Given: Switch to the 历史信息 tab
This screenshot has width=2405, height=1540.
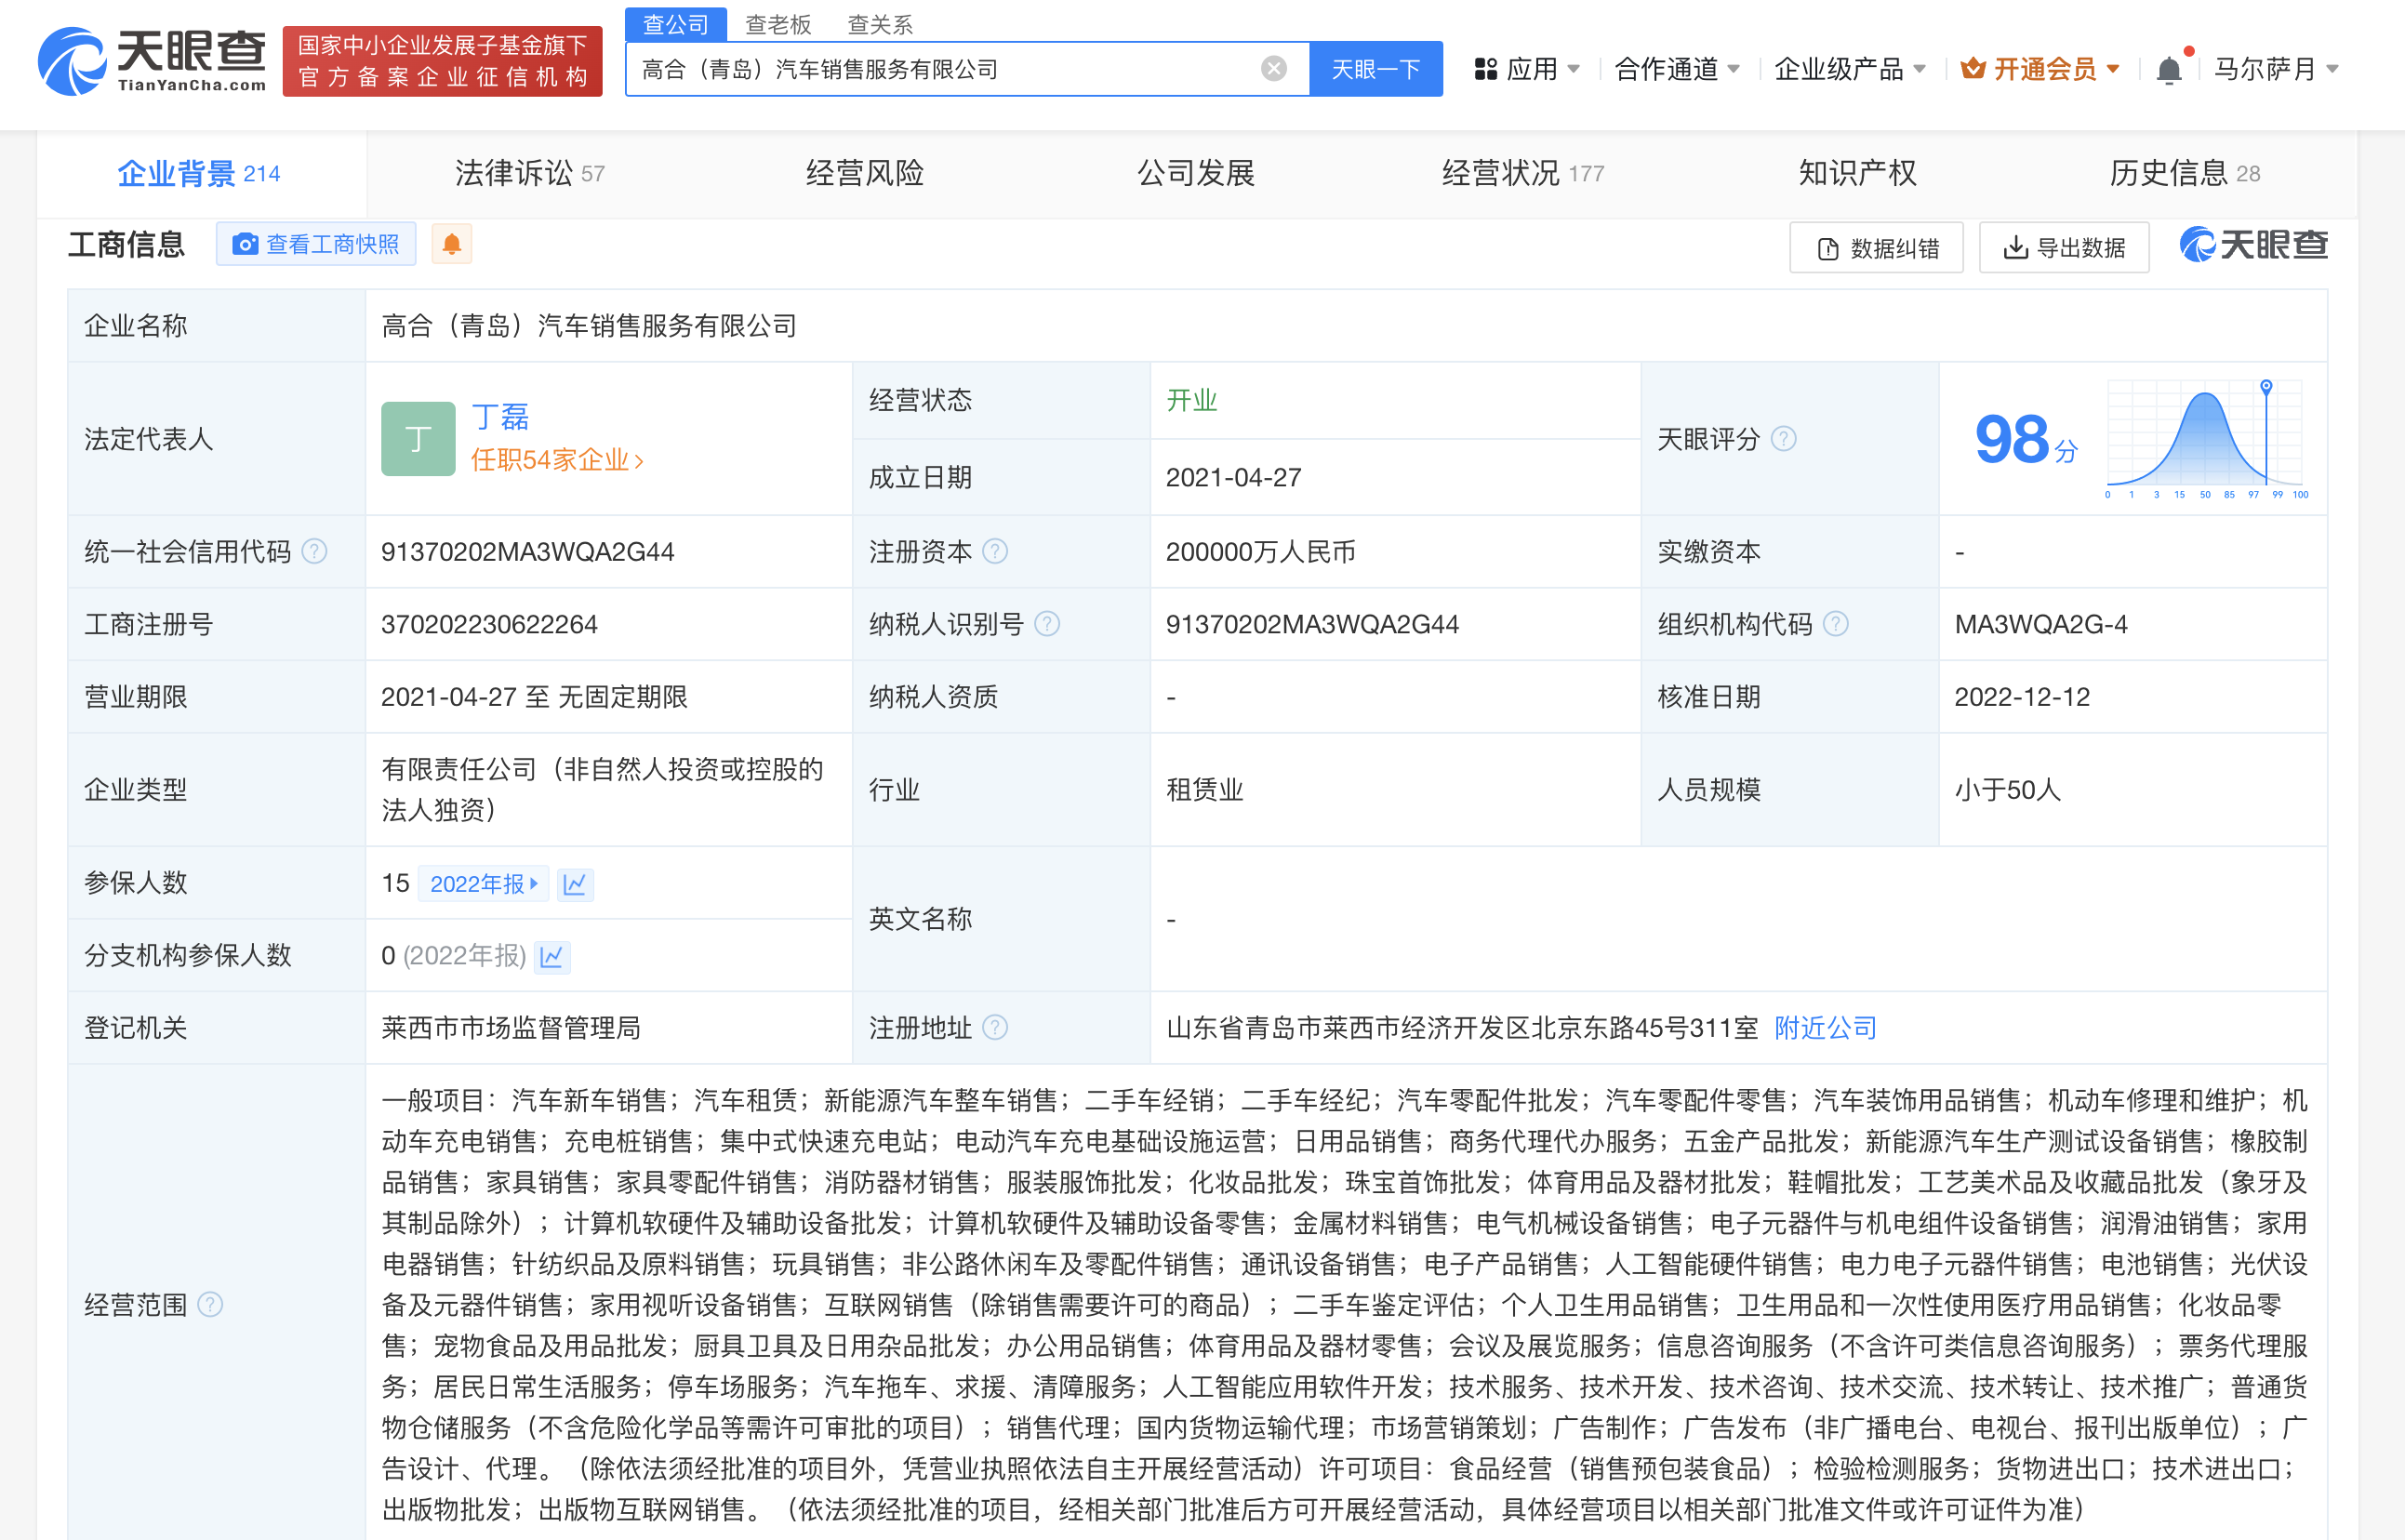Looking at the screenshot, I should [2184, 173].
